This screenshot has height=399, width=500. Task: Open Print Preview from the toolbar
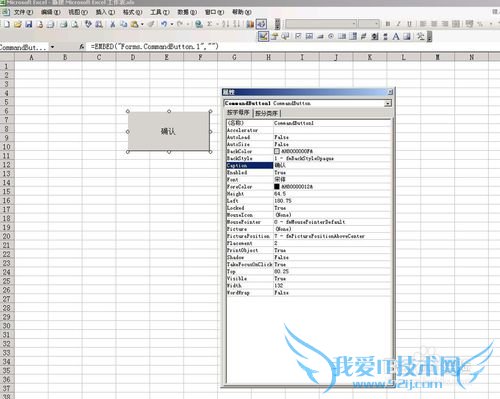click(x=75, y=24)
